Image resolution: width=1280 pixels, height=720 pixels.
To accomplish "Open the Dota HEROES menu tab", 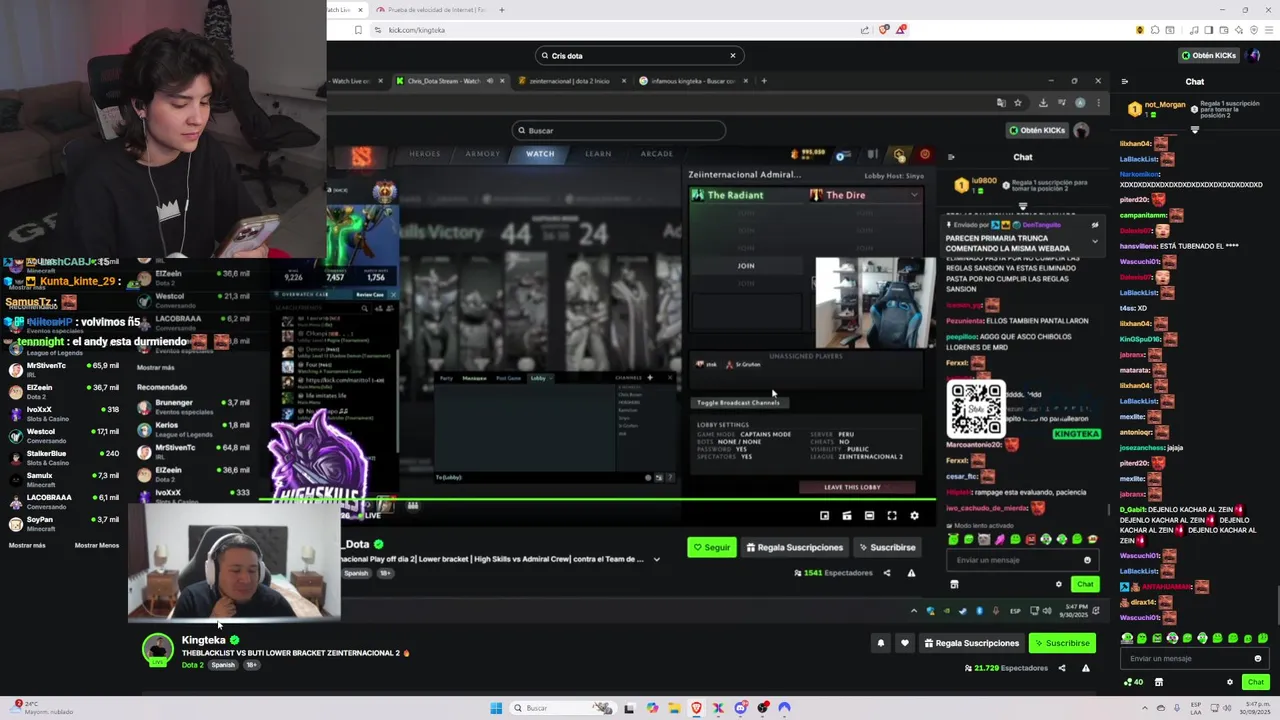I will pos(424,154).
